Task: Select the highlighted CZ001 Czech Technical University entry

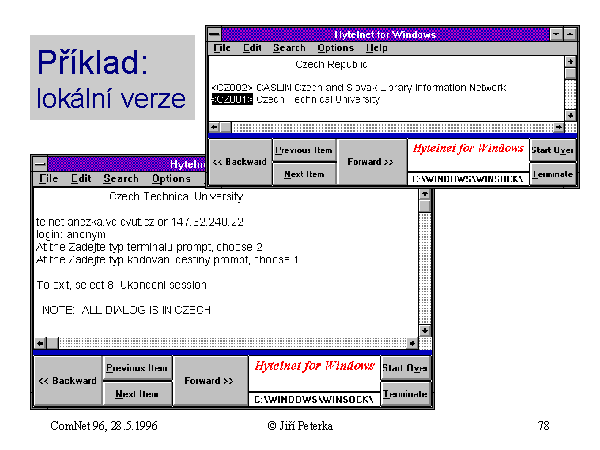Action: pos(295,99)
